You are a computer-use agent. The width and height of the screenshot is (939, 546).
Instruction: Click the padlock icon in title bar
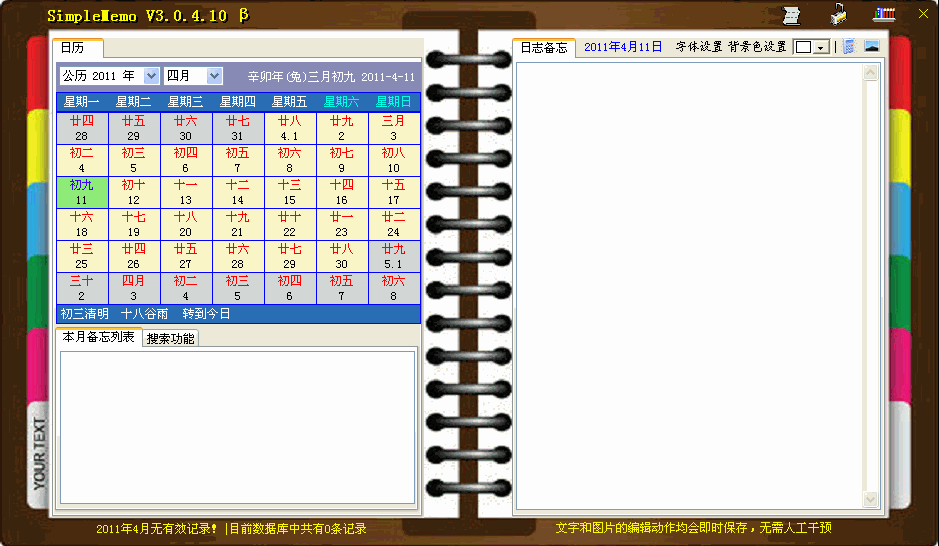tap(839, 14)
